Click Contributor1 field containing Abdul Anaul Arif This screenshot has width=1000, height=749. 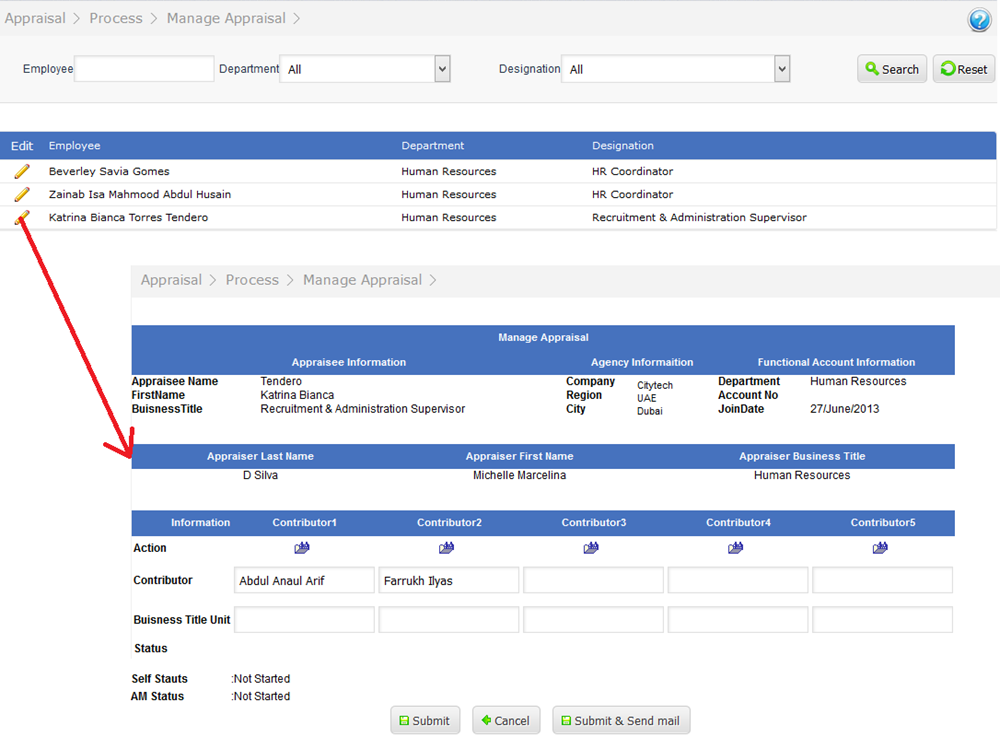[304, 581]
